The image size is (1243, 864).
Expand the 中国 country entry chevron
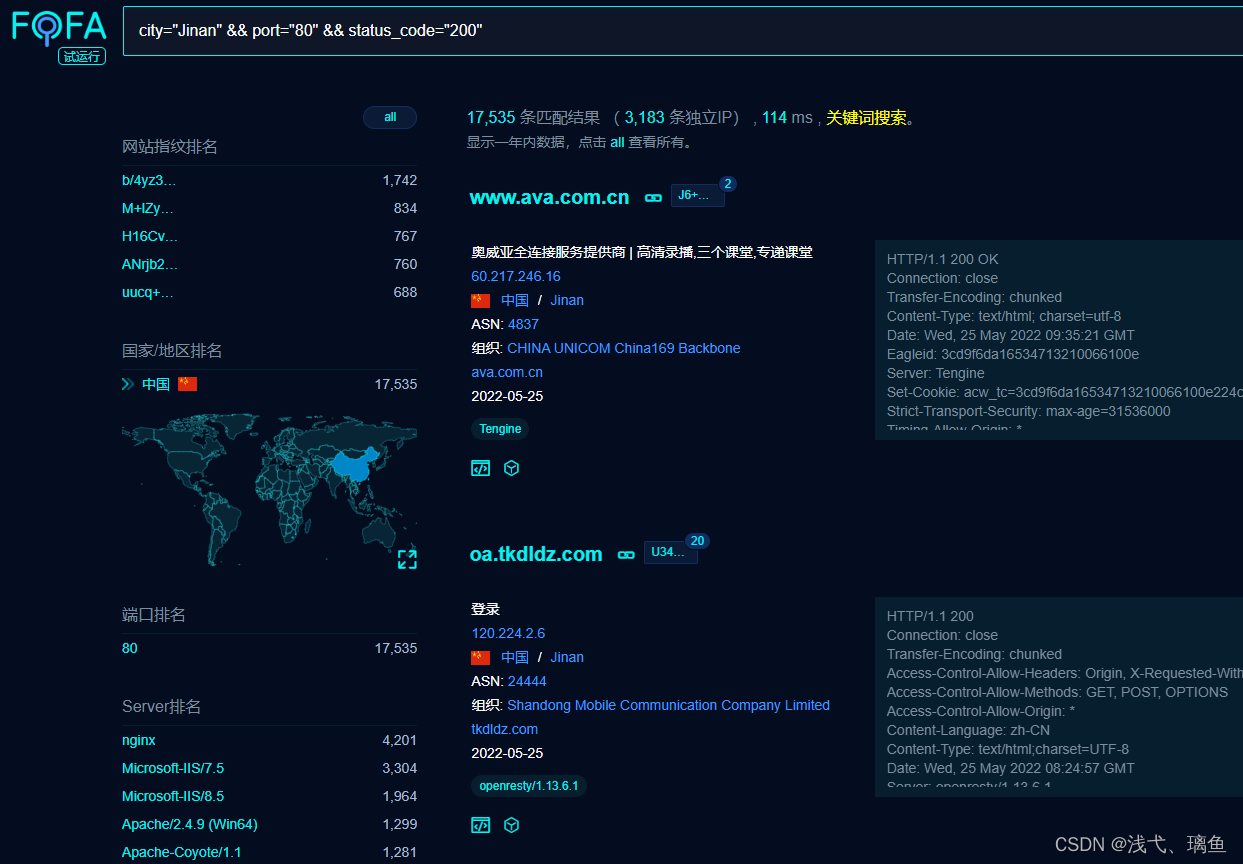click(128, 384)
